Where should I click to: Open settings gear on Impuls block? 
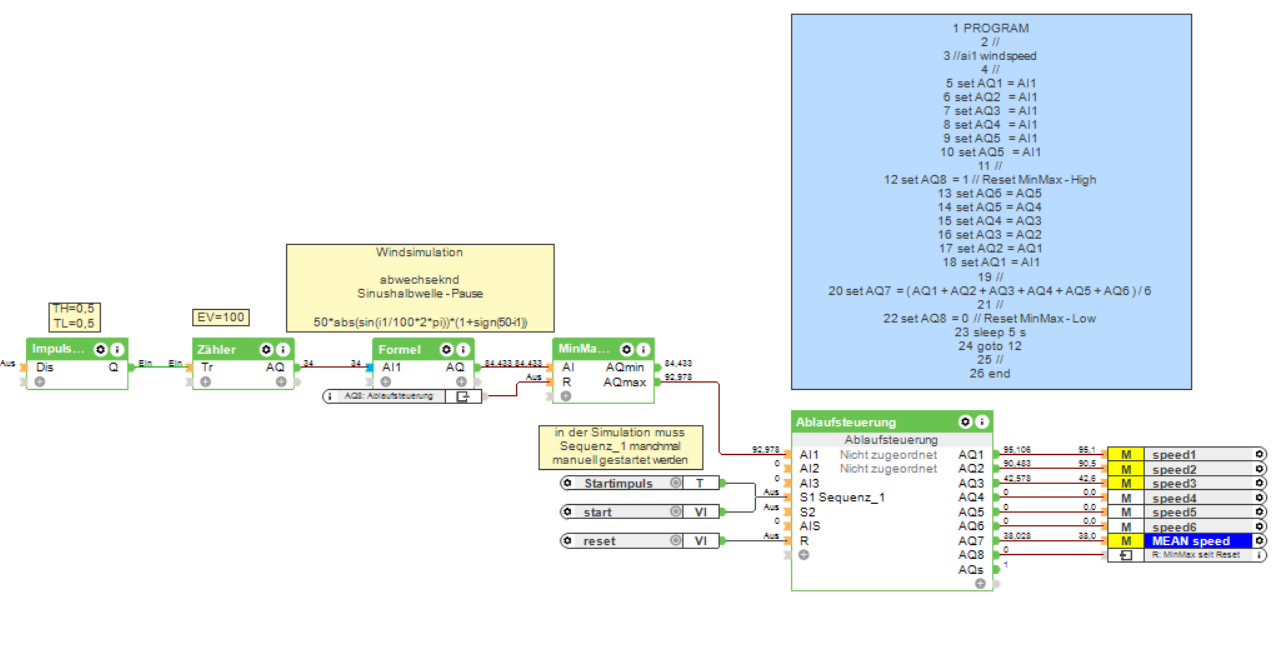[100, 349]
